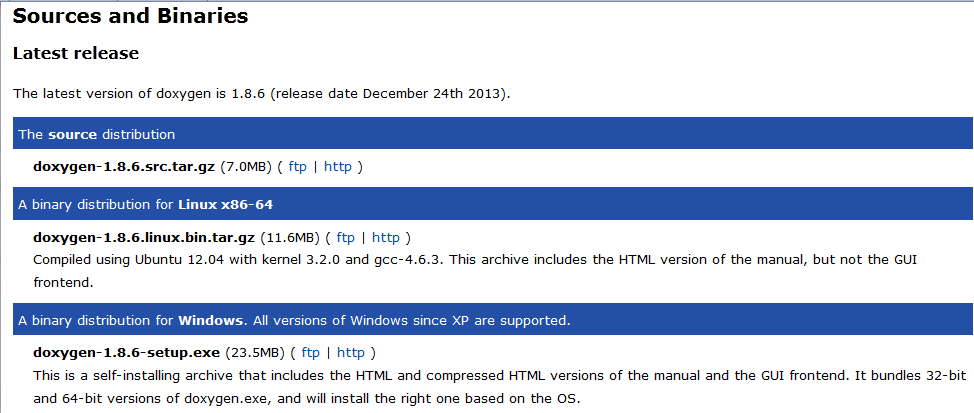Click the "Sources and Binaries" heading
The height and width of the screenshot is (413, 974).
click(x=130, y=16)
